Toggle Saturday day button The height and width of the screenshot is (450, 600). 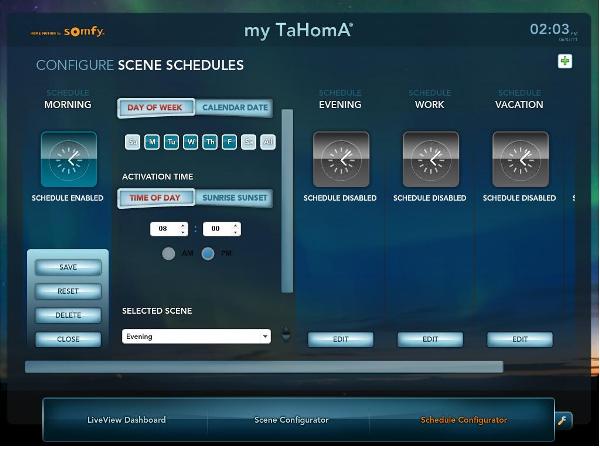pos(249,142)
